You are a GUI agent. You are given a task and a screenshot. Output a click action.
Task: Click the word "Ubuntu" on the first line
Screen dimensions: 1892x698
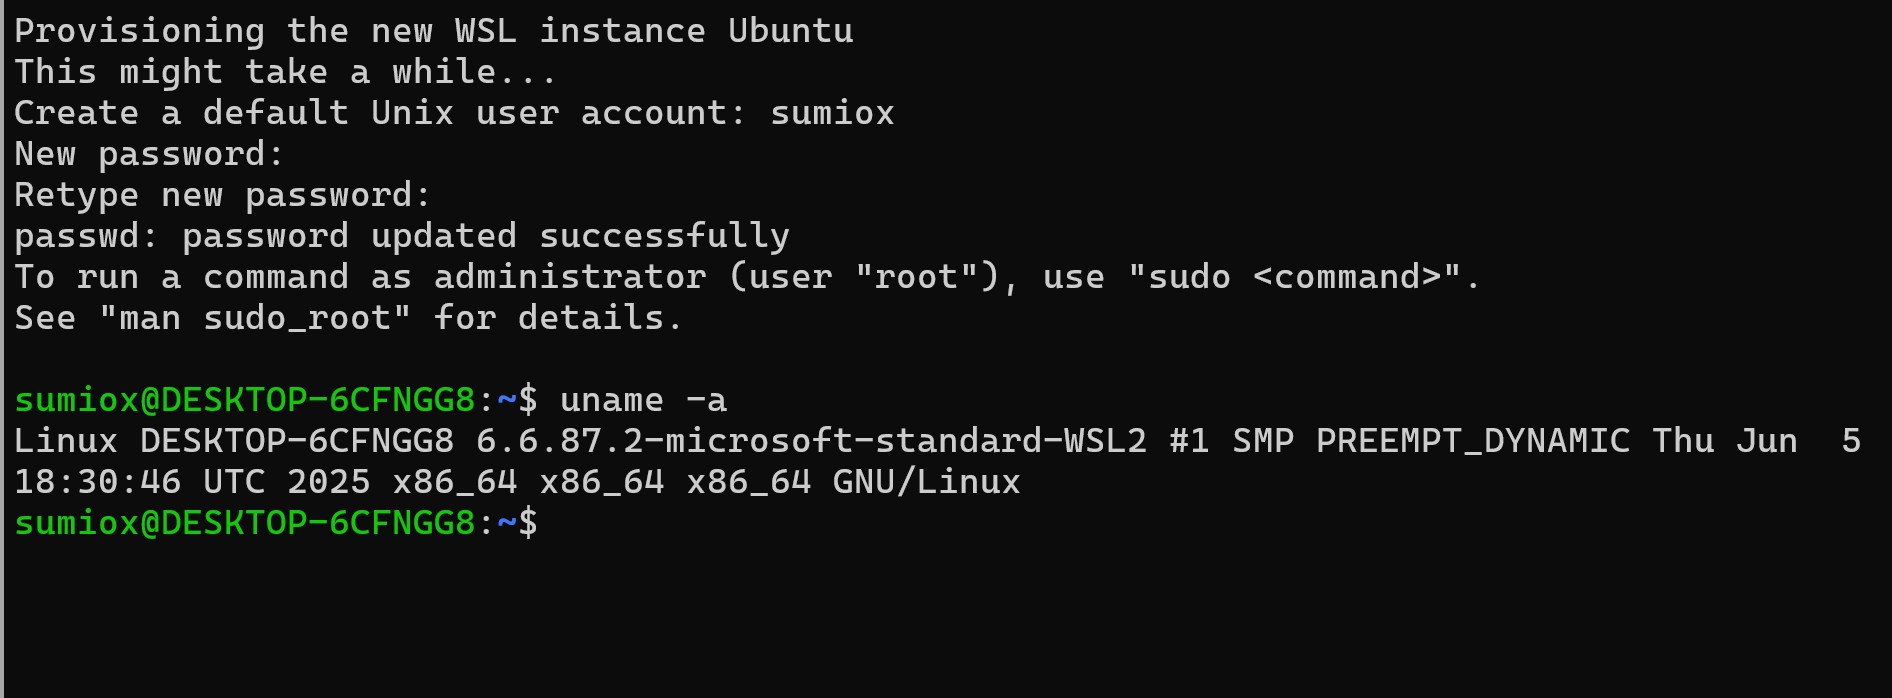[790, 31]
